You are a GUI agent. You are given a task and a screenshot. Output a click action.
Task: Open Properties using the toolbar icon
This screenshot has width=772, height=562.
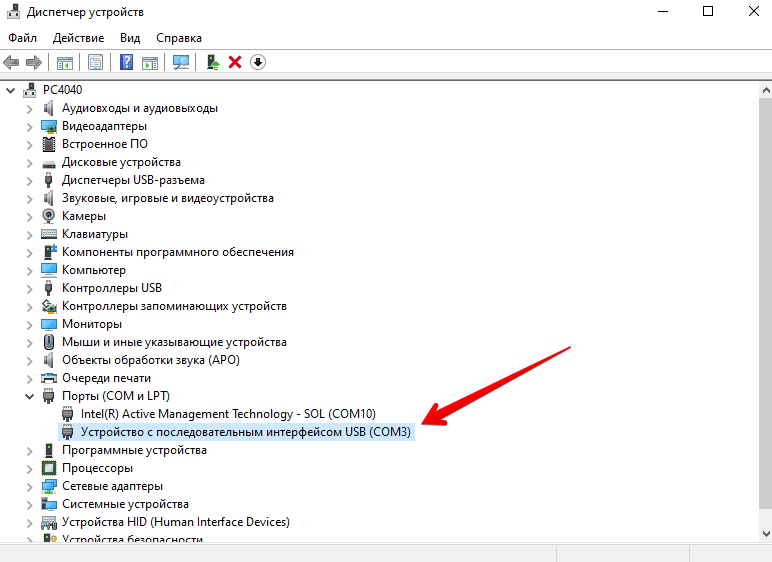point(96,62)
